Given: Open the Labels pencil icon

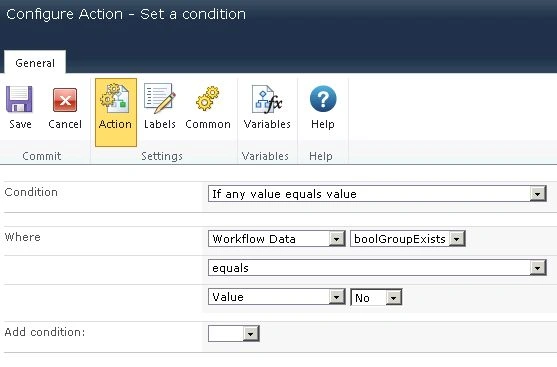Looking at the screenshot, I should (x=159, y=99).
